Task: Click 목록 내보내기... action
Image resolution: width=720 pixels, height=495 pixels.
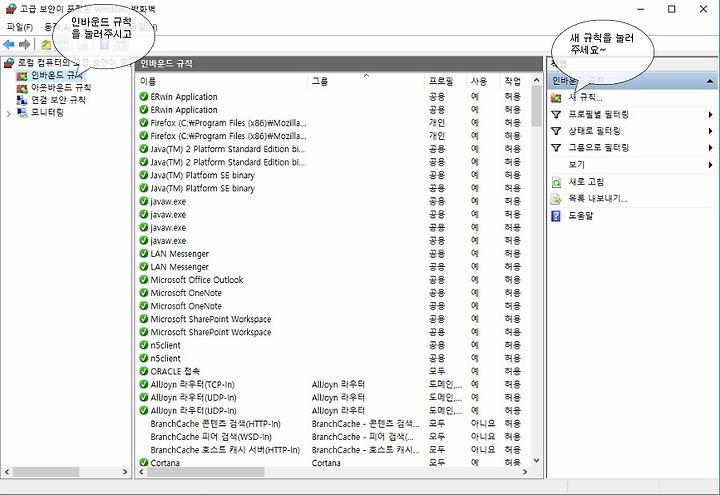Action: click(x=597, y=199)
